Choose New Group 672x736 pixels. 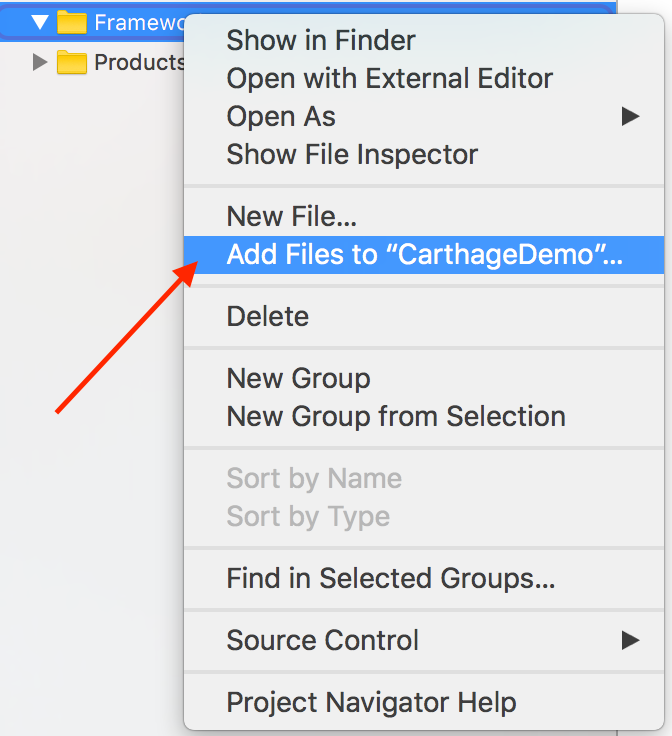pos(298,378)
